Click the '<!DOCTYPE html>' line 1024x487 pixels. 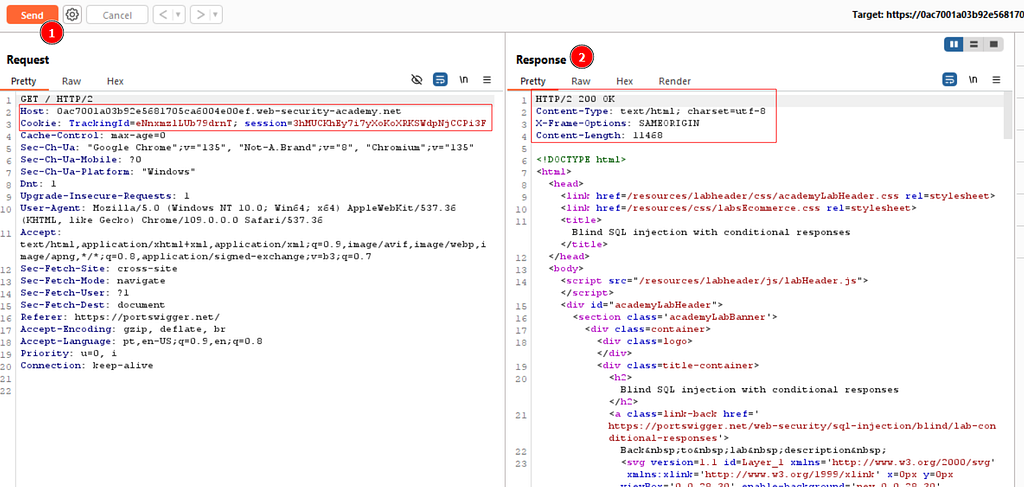[581, 159]
